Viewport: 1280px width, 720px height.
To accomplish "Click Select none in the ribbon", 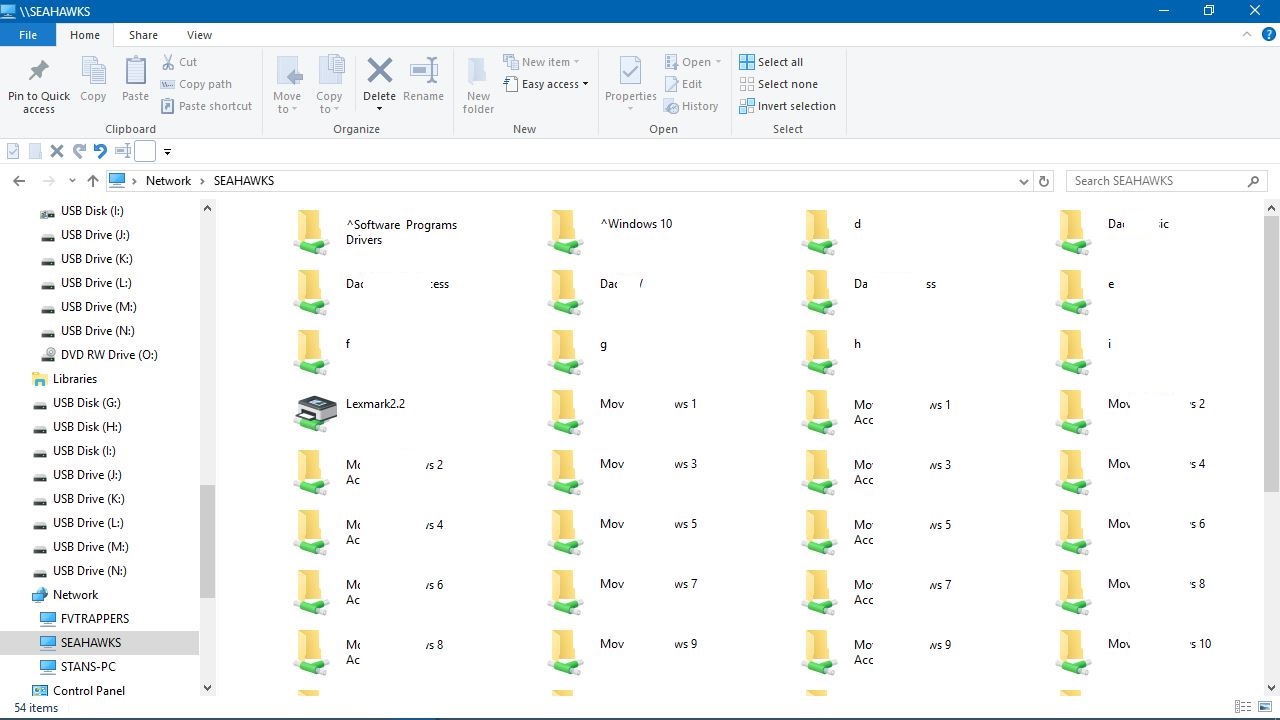I will coord(778,84).
